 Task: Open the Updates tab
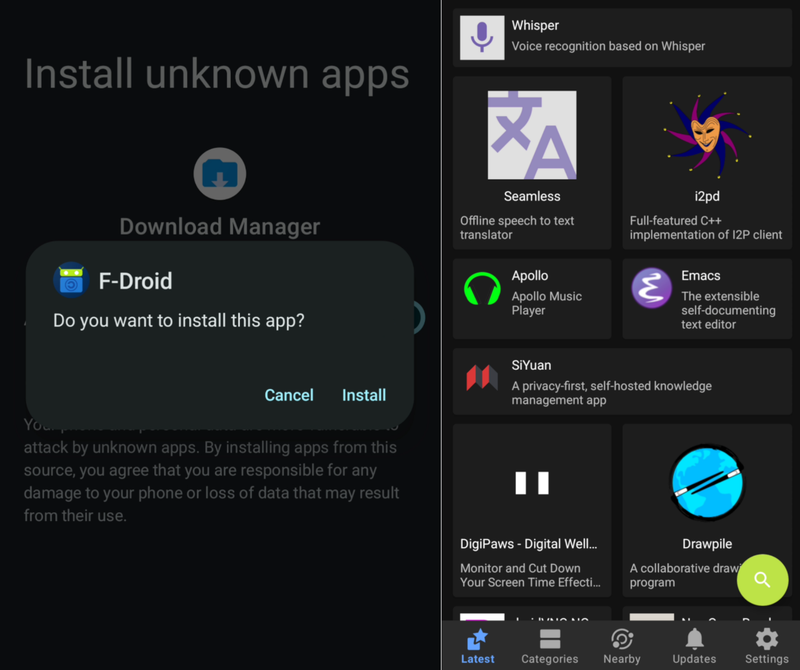point(694,645)
